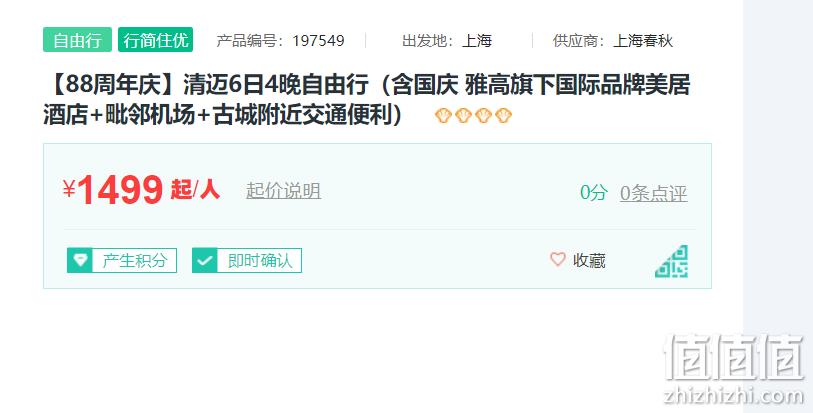The width and height of the screenshot is (813, 413).
Task: Click the supplier name 上海春秋
Action: (643, 40)
